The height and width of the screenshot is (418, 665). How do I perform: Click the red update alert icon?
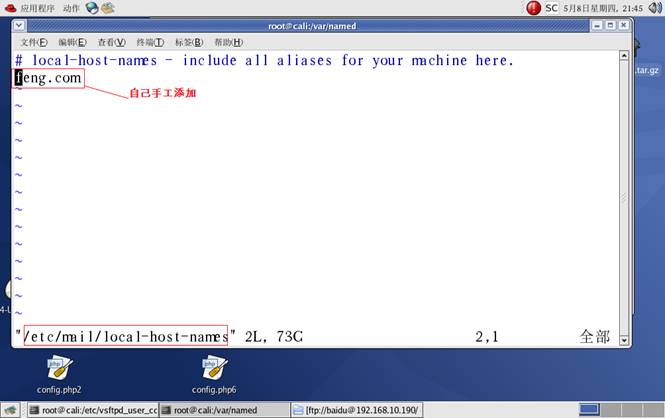pos(533,8)
